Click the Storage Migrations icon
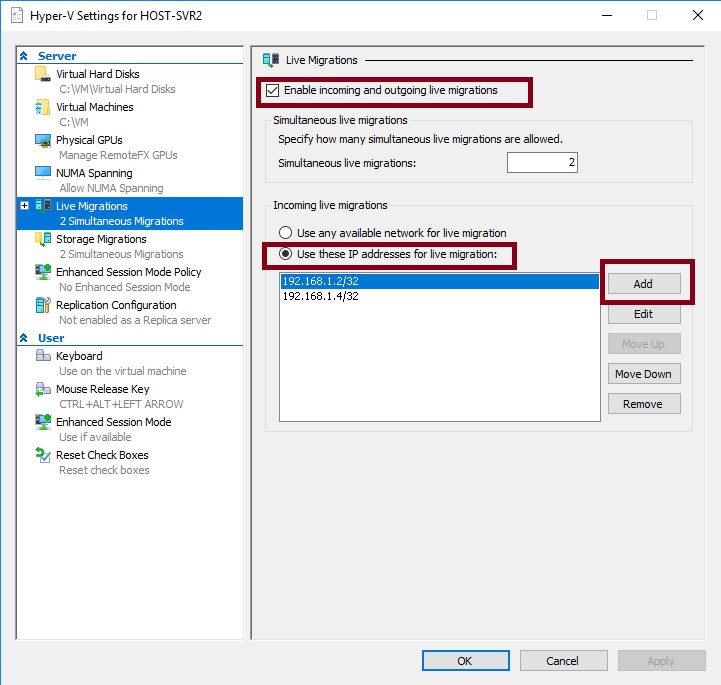 (x=42, y=240)
